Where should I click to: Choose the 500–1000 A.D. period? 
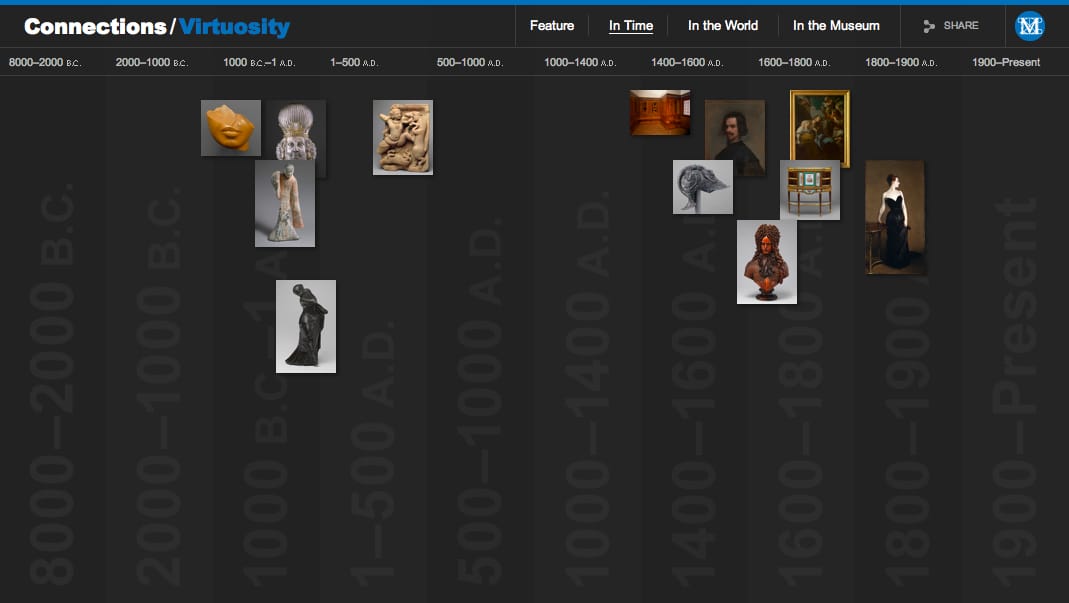(470, 62)
